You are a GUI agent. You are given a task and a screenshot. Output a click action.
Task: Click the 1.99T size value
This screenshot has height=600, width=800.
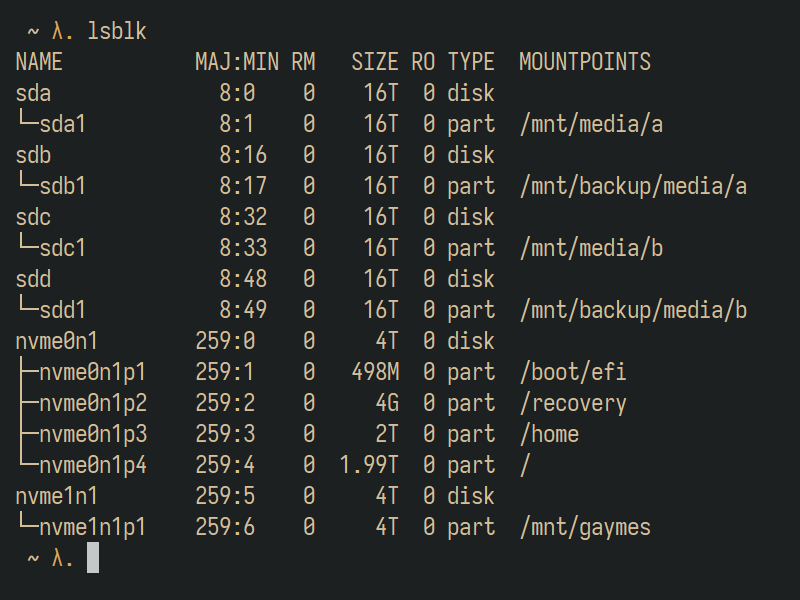(x=369, y=465)
